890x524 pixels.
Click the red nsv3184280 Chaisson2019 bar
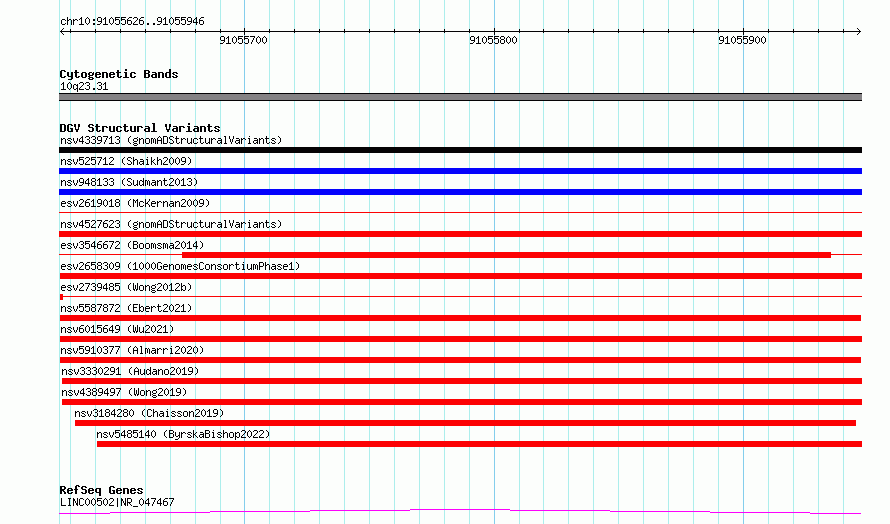point(465,423)
